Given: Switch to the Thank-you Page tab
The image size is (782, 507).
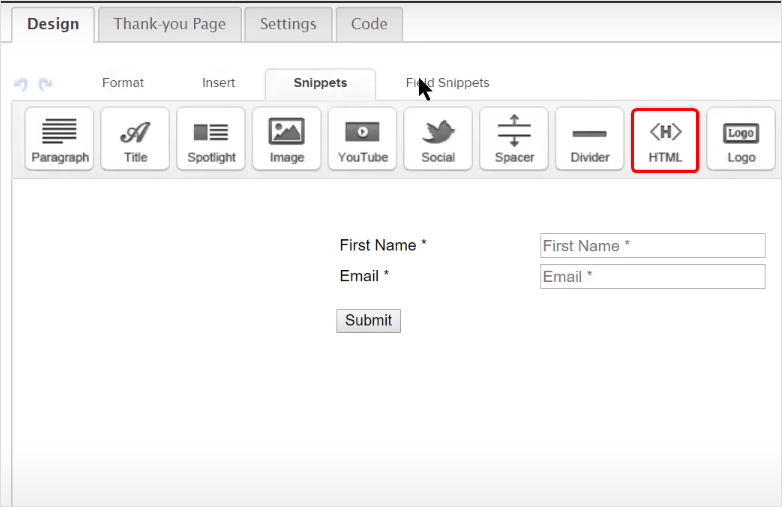Looking at the screenshot, I should [x=169, y=24].
